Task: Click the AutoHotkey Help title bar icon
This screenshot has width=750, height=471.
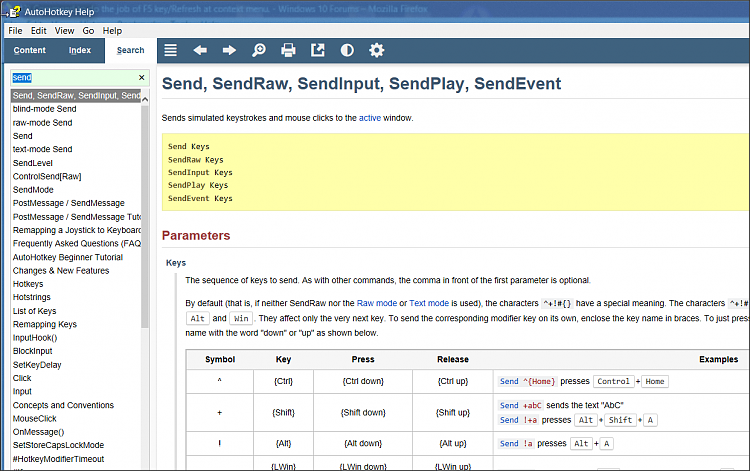Action: pos(13,11)
